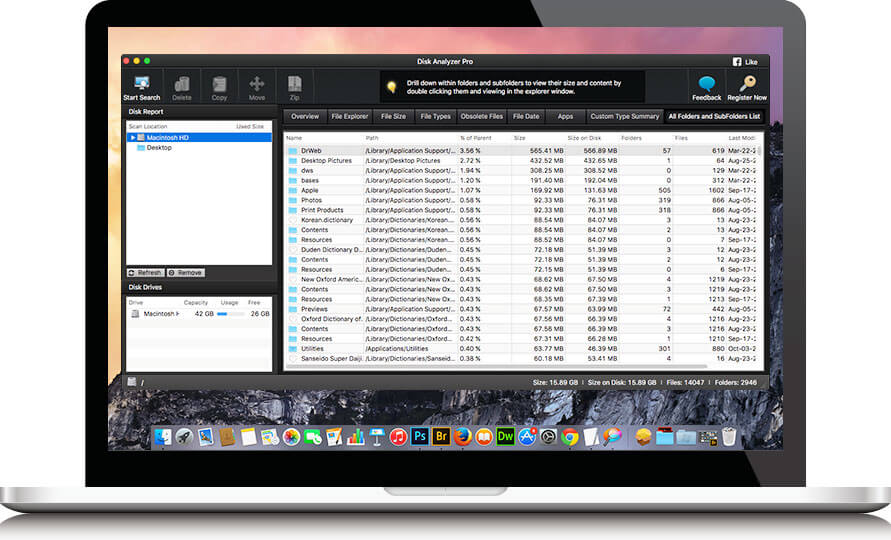
Task: Open iTunes music icon in dock
Action: [x=398, y=437]
